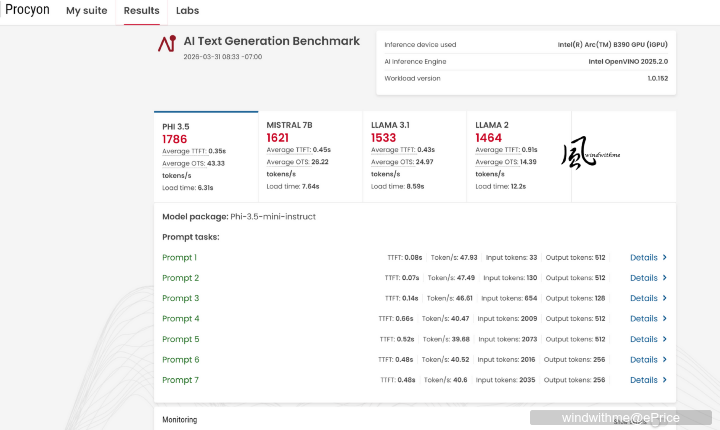Click the PHI 3.5 score 1786

point(174,139)
